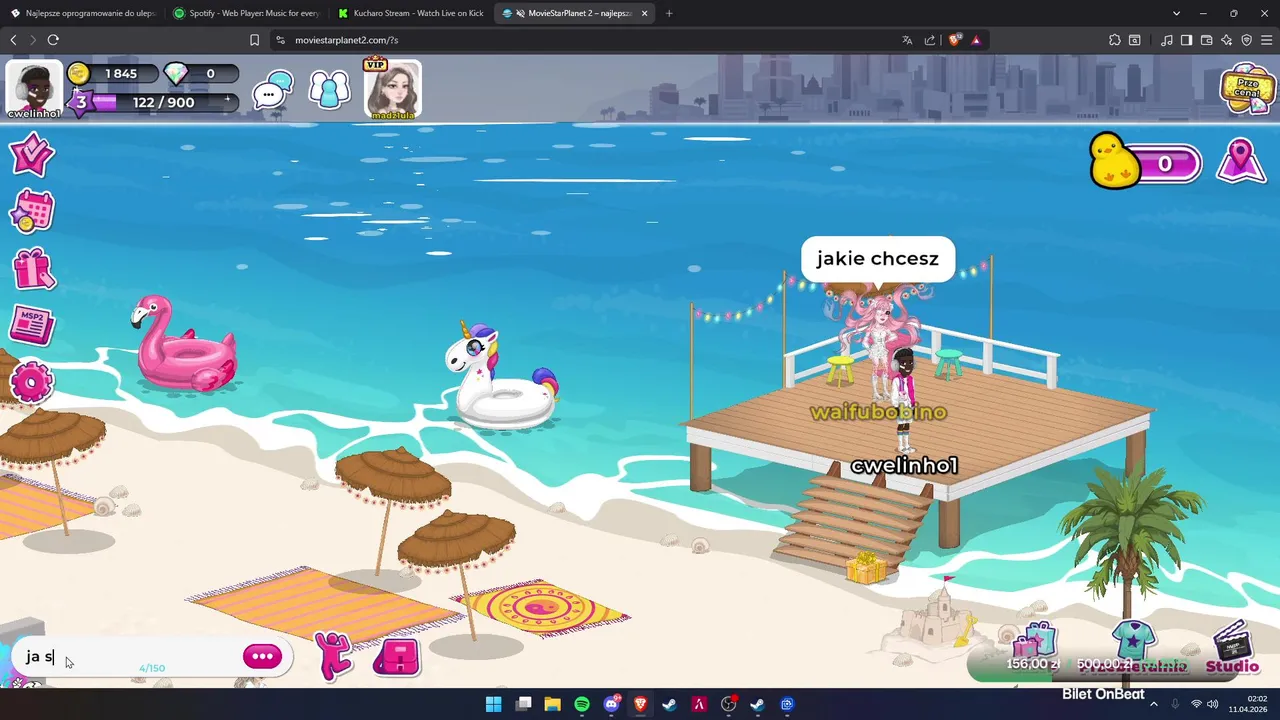Open a new browser tab
Image resolution: width=1280 pixels, height=720 pixels.
coord(669,13)
